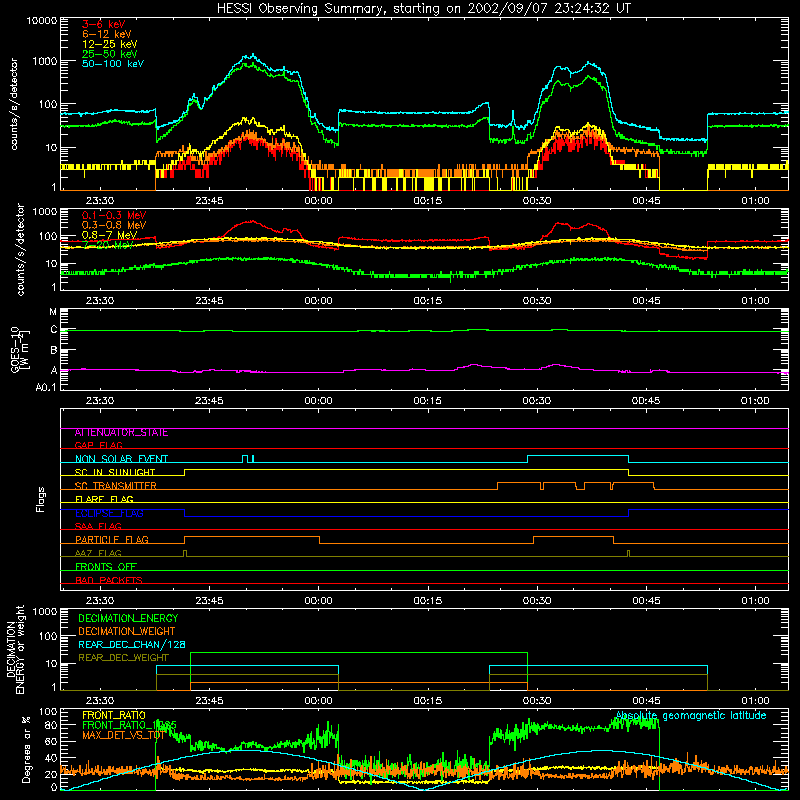
Task: Select the SC_TRANSMITTER flag label
Action: pos(115,486)
